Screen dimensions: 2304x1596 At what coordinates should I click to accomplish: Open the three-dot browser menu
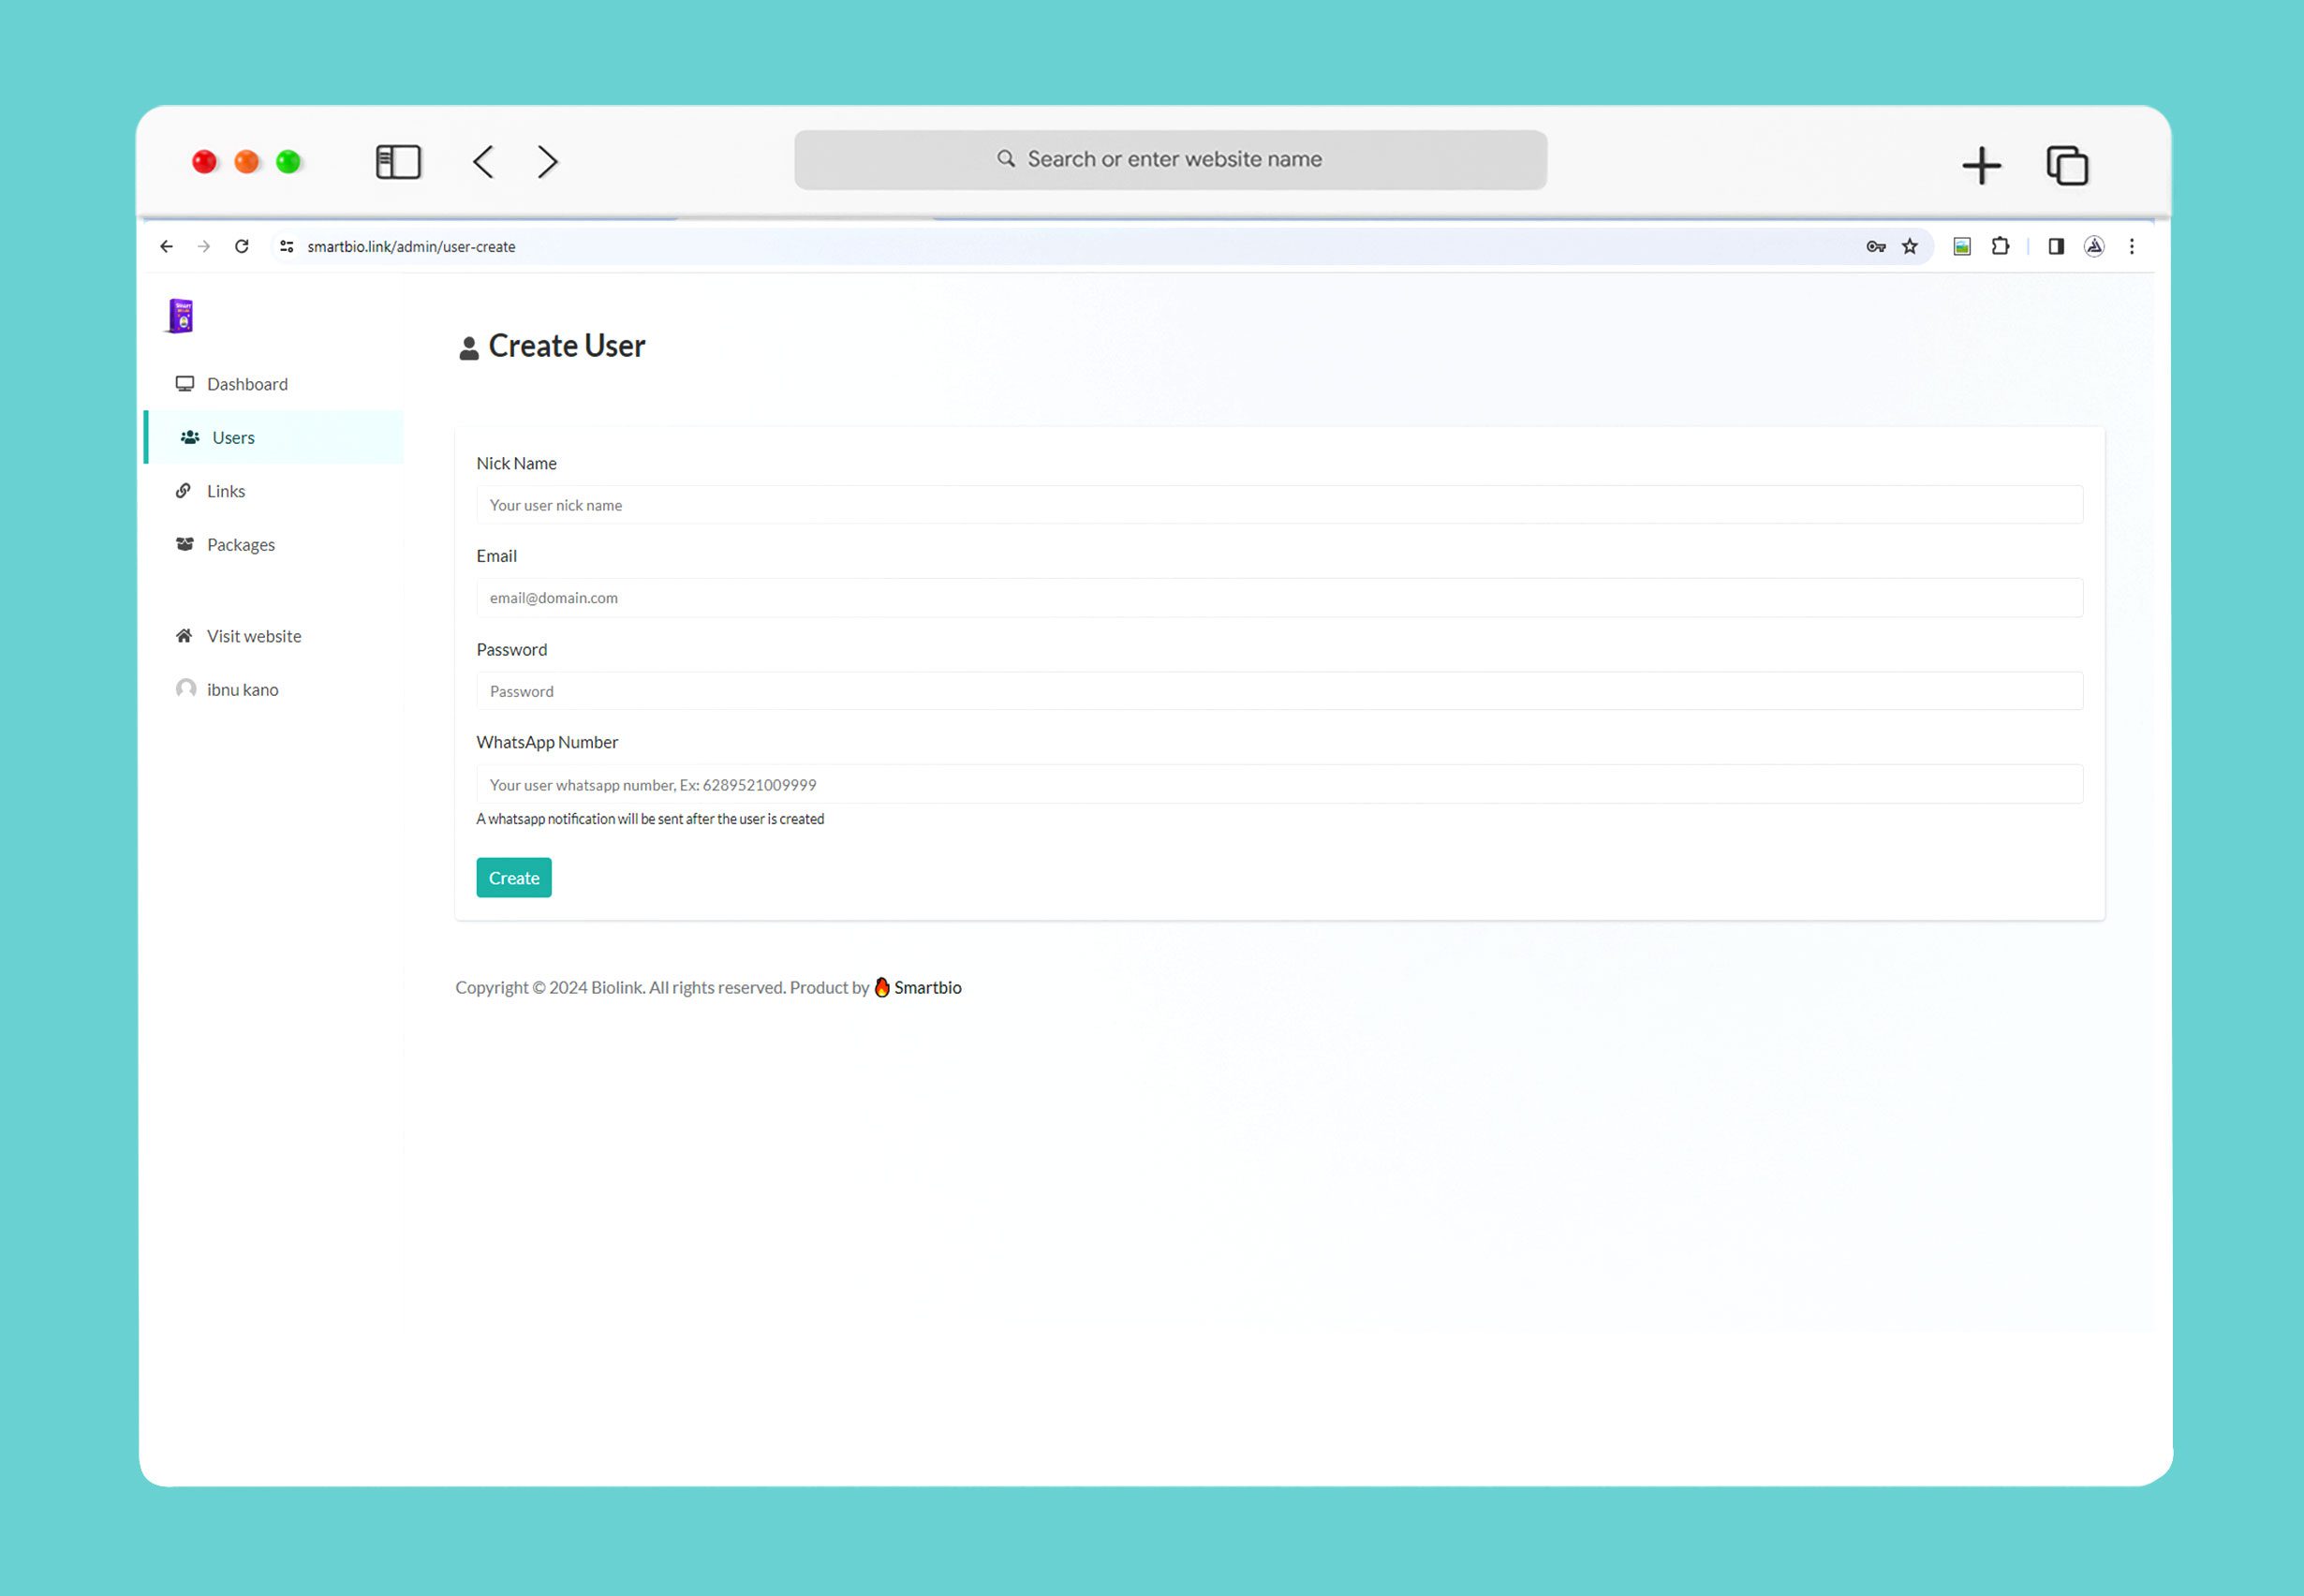2131,246
